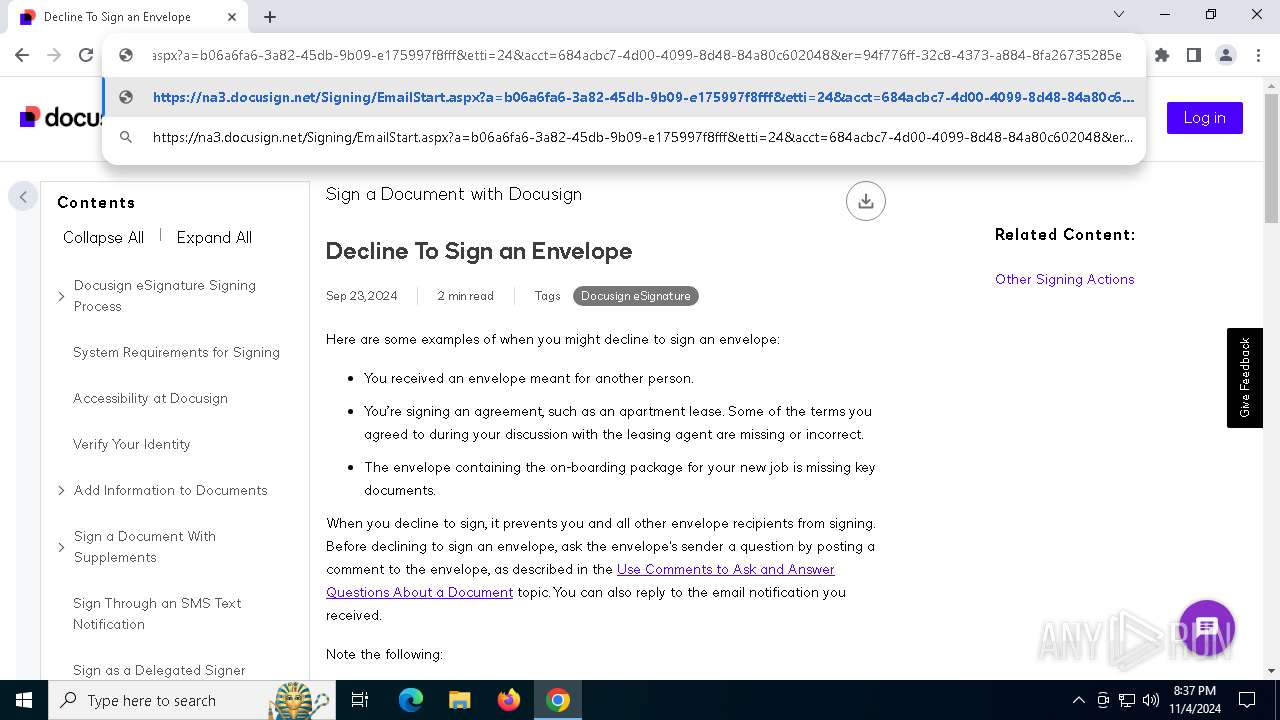Click the browser forward arrow

click(x=54, y=56)
